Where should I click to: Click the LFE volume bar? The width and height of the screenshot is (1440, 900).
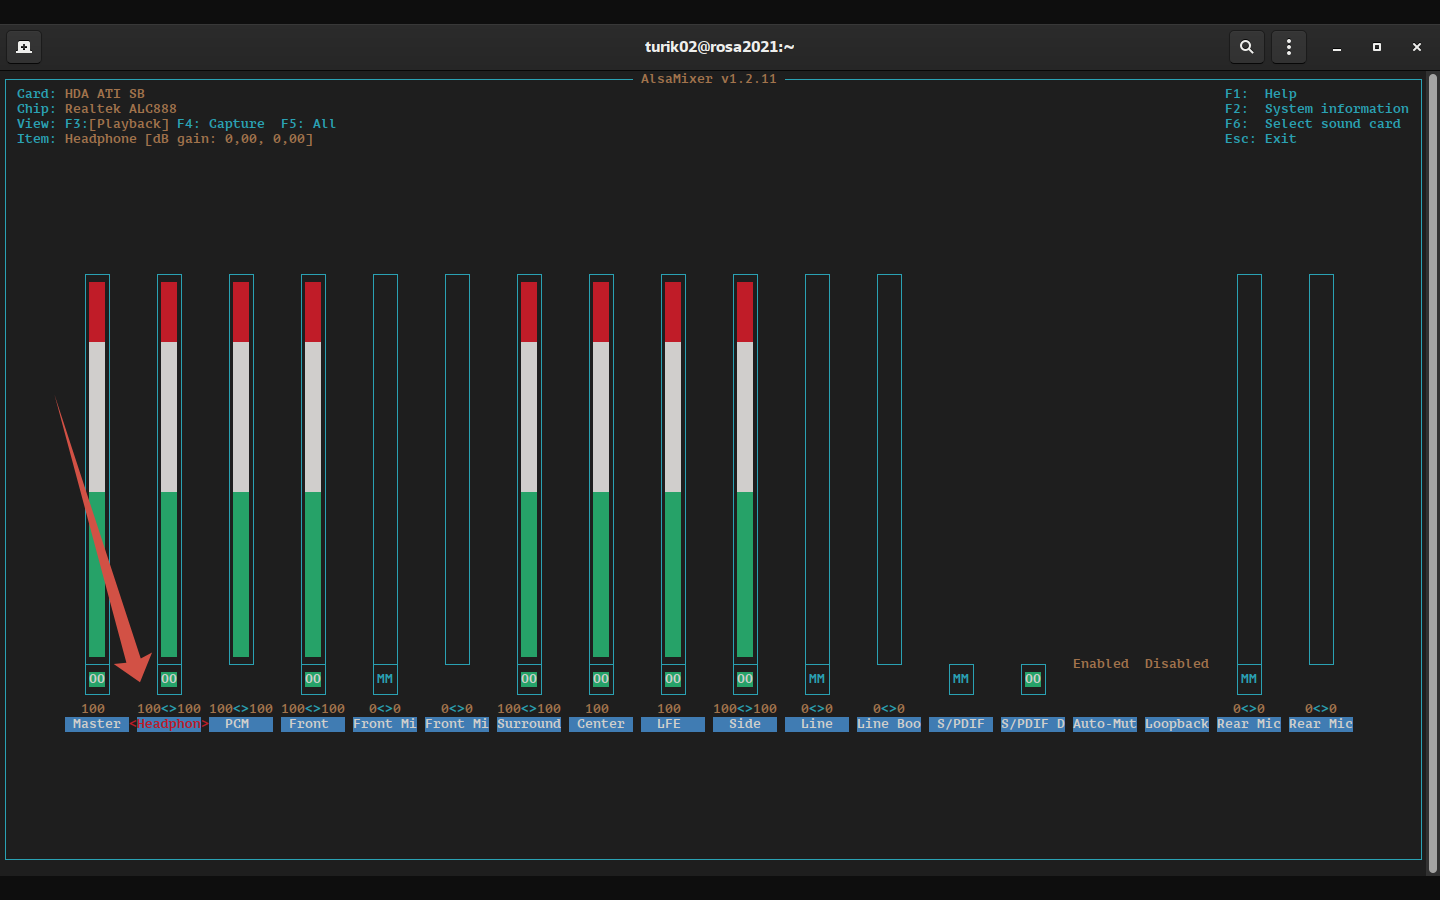[x=673, y=470]
